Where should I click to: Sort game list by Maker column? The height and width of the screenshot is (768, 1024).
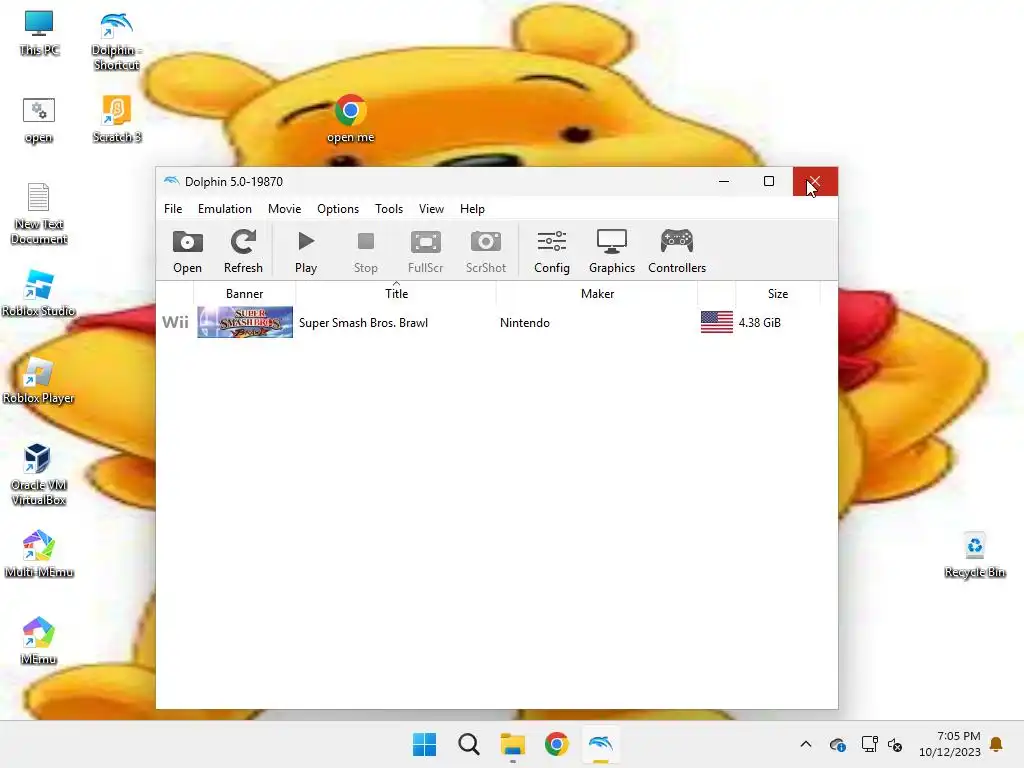597,294
